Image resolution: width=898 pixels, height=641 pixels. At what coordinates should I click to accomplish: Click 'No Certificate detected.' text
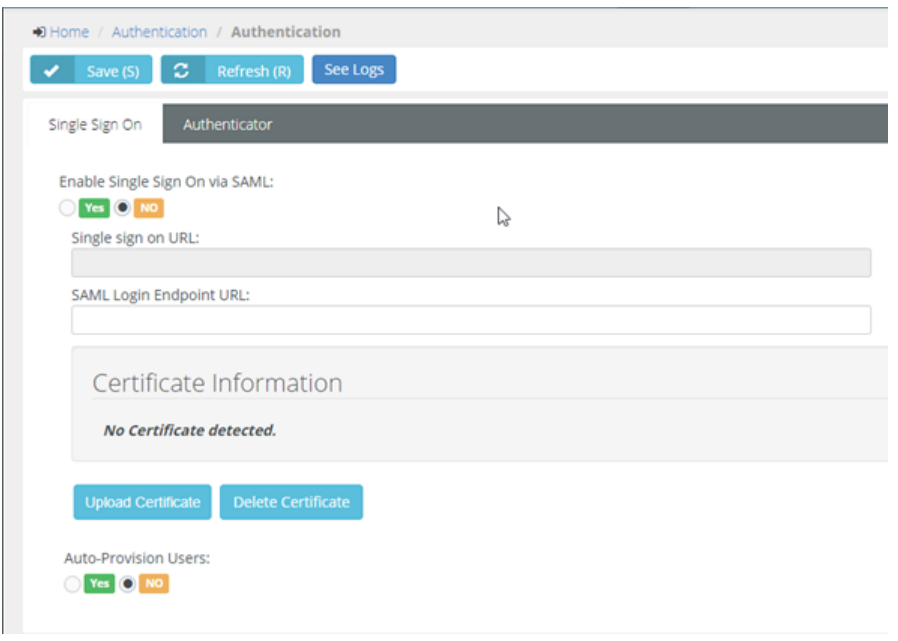click(190, 430)
